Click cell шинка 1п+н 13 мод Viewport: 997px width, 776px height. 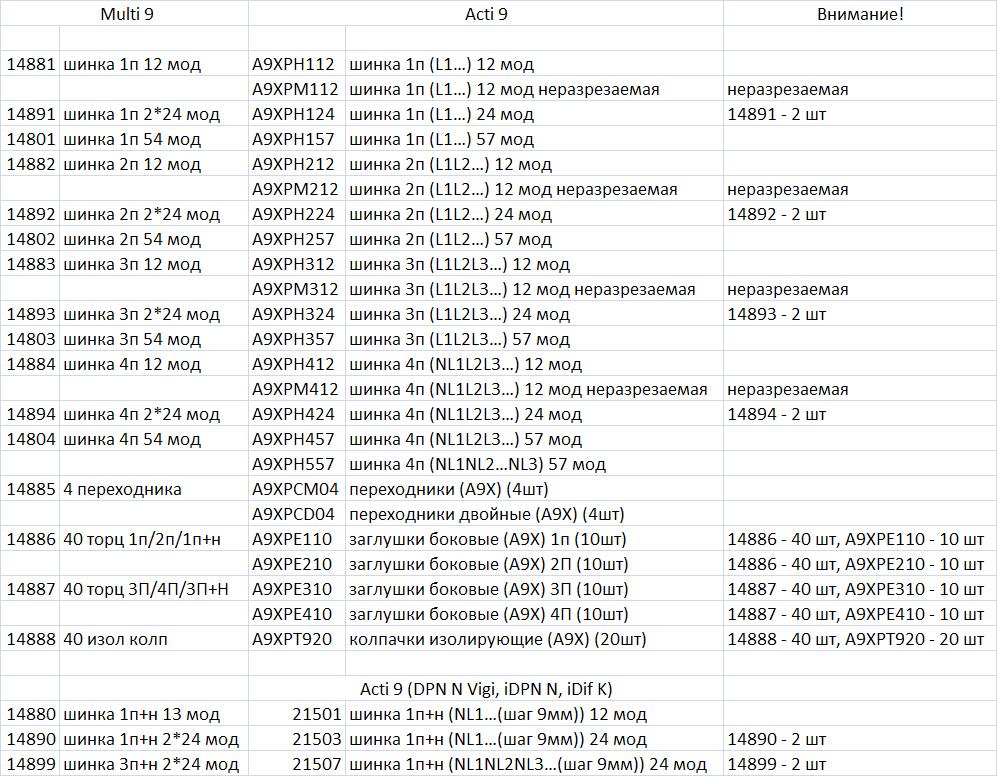(x=154, y=714)
